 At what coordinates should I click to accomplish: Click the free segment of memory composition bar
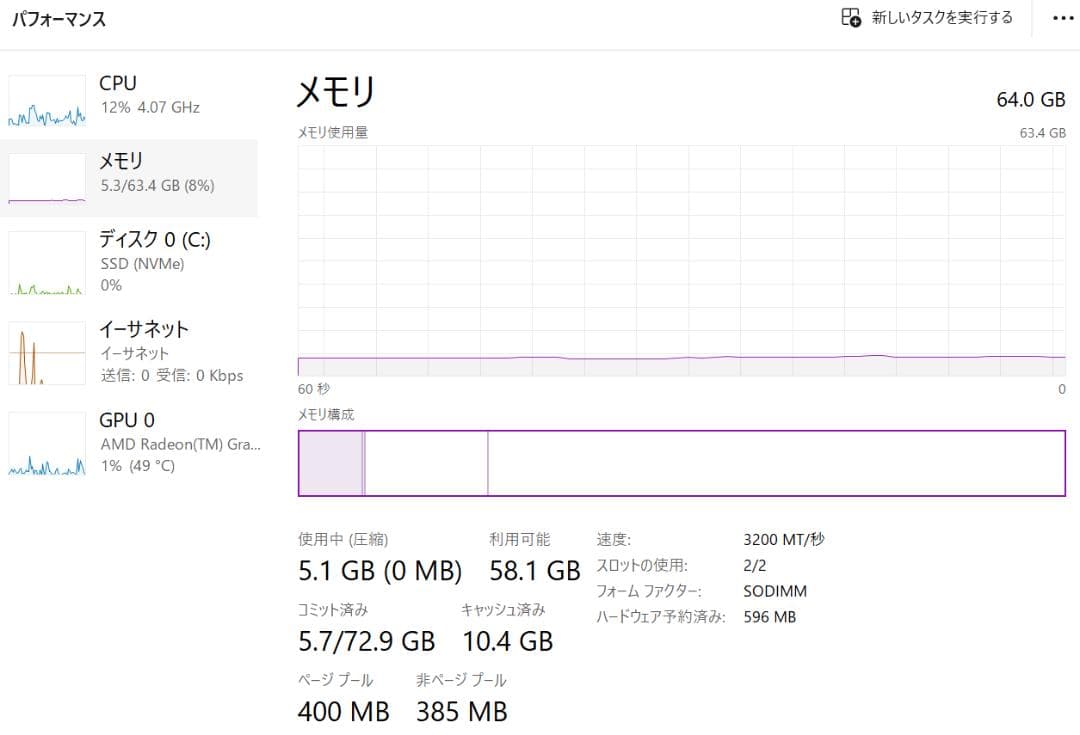point(775,463)
